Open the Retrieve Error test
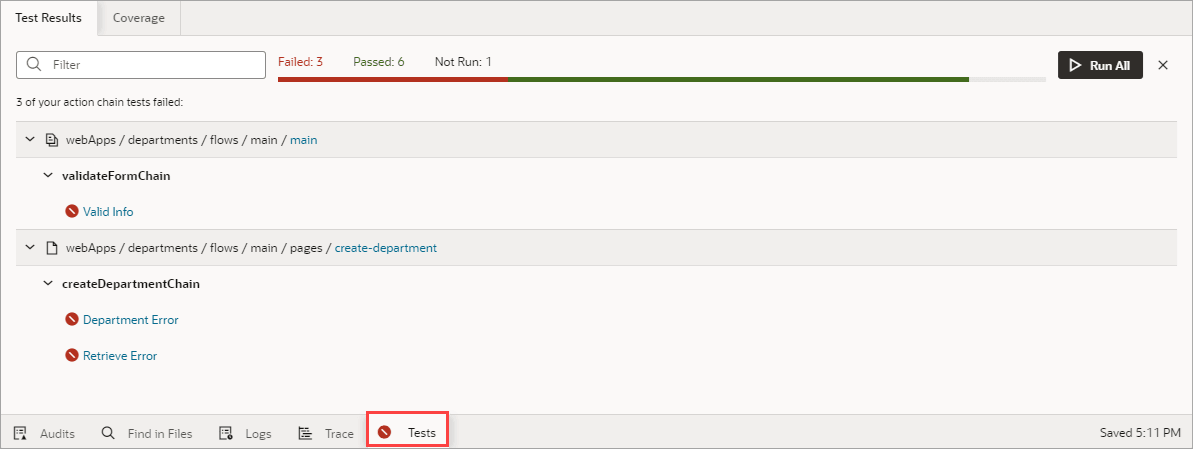 pyautogui.click(x=120, y=355)
